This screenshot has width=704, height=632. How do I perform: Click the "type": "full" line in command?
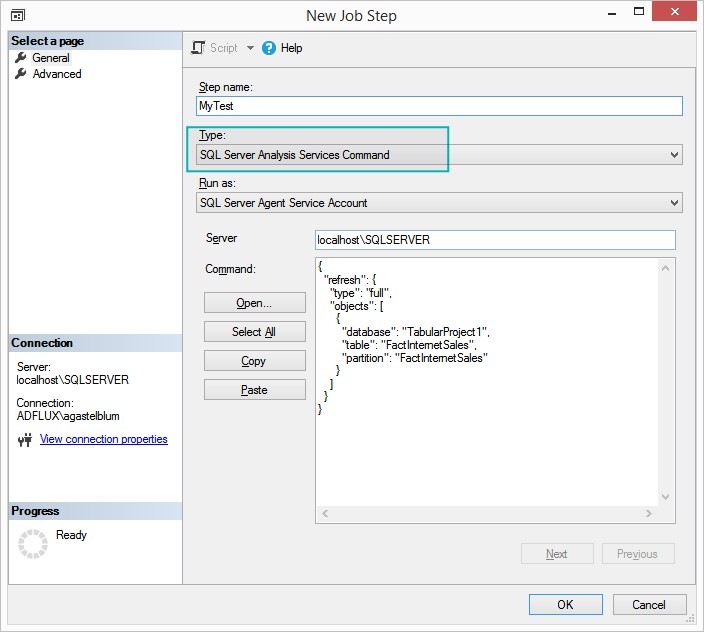pyautogui.click(x=361, y=293)
